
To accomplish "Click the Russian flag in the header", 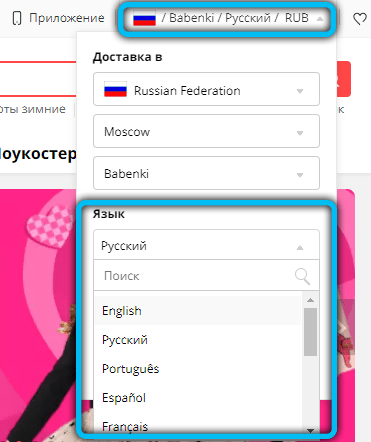I will pyautogui.click(x=144, y=18).
